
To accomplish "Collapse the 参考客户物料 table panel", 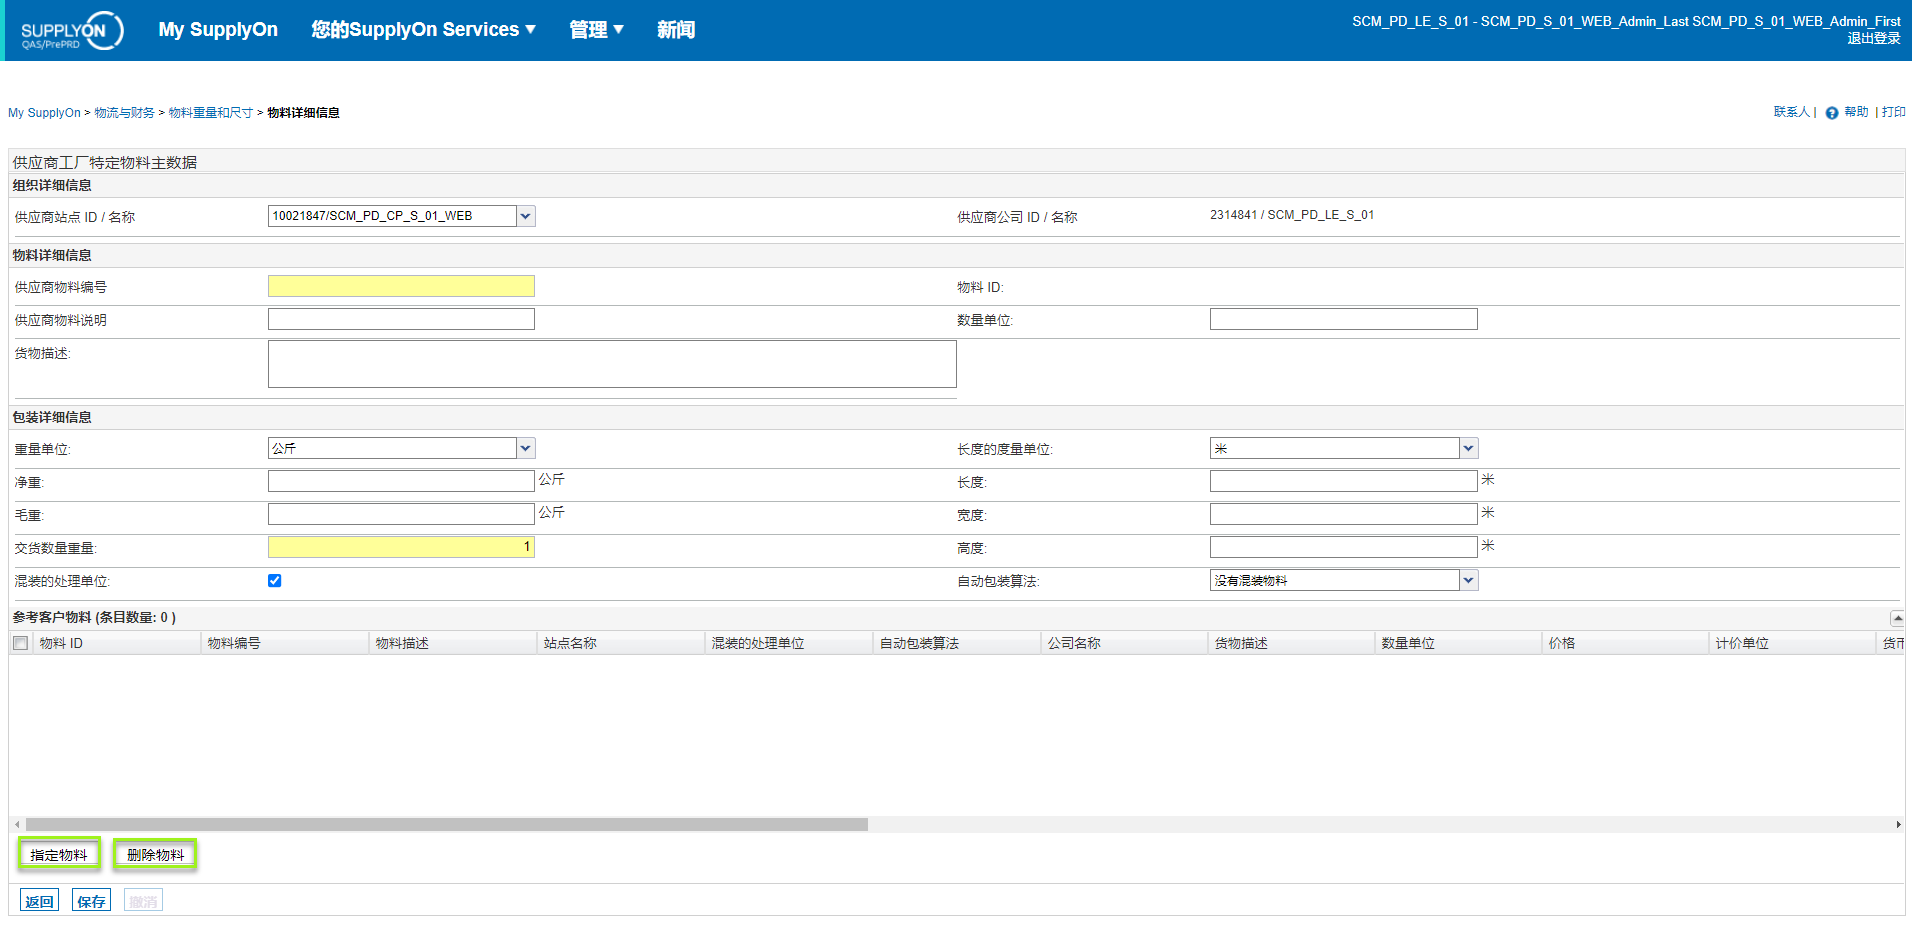I will [1896, 618].
